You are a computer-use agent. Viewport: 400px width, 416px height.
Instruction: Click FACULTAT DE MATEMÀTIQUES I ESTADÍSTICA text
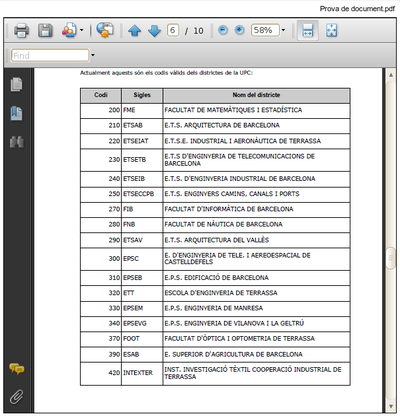point(233,110)
